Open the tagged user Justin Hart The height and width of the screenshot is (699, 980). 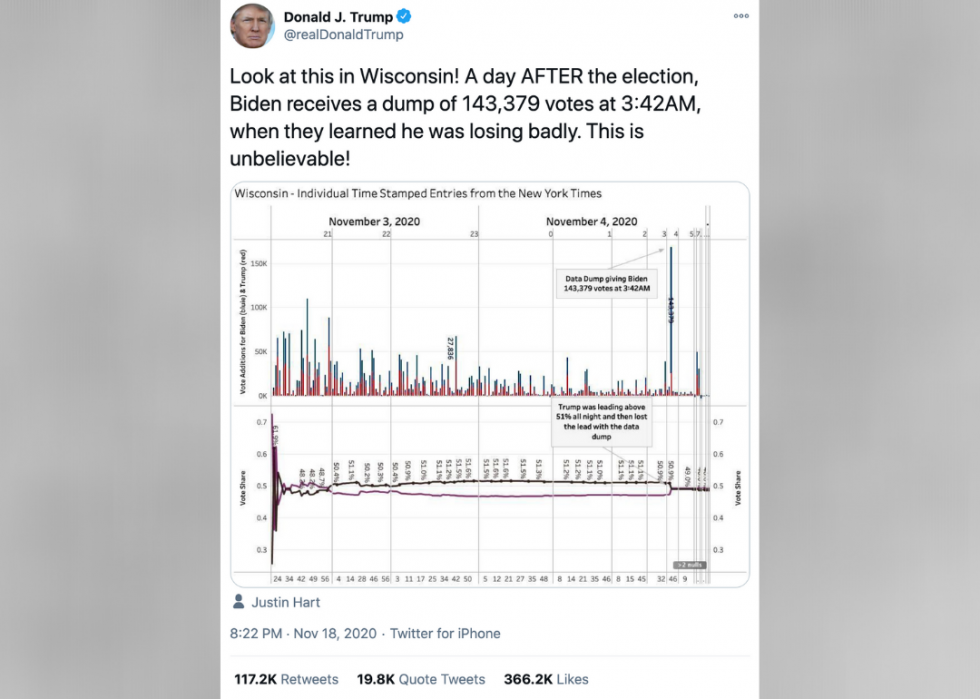pos(286,602)
